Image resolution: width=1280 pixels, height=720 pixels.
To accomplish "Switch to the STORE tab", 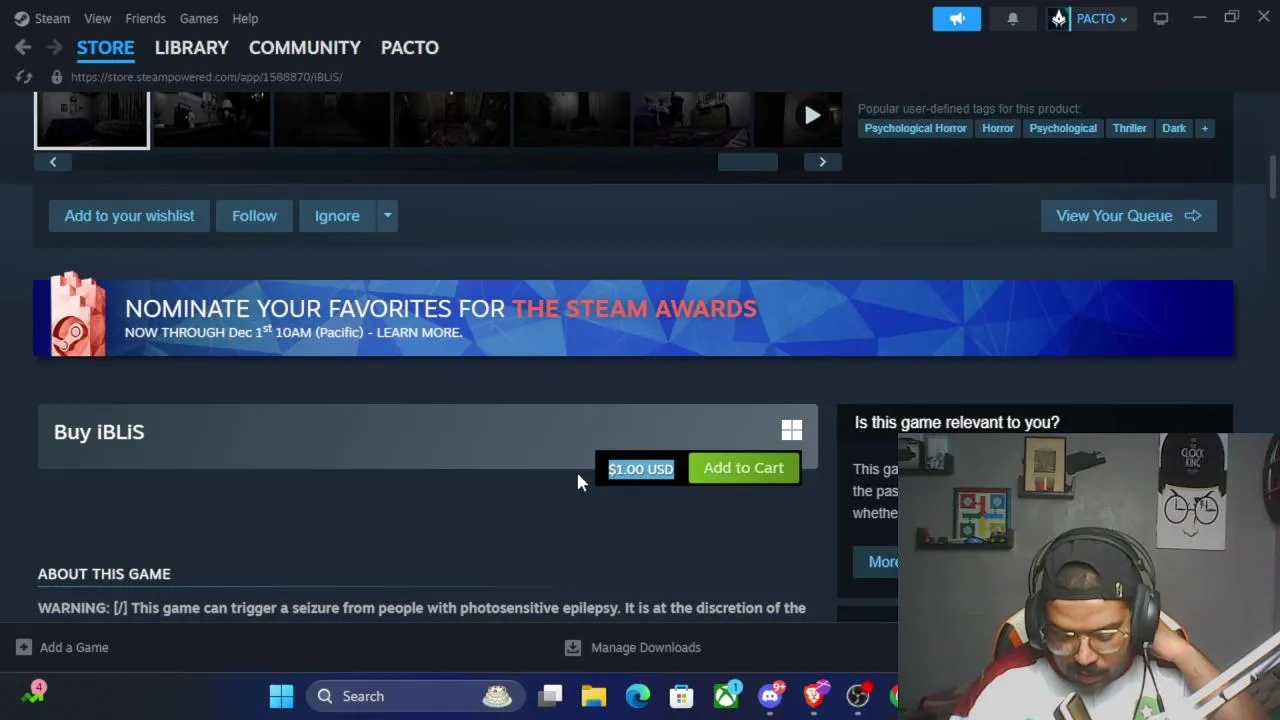I will [x=105, y=47].
